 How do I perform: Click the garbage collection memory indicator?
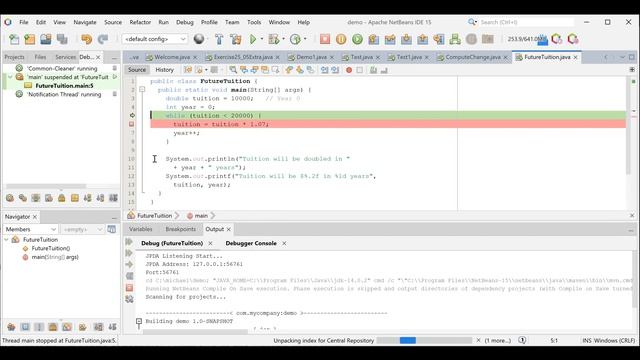[x=527, y=39]
